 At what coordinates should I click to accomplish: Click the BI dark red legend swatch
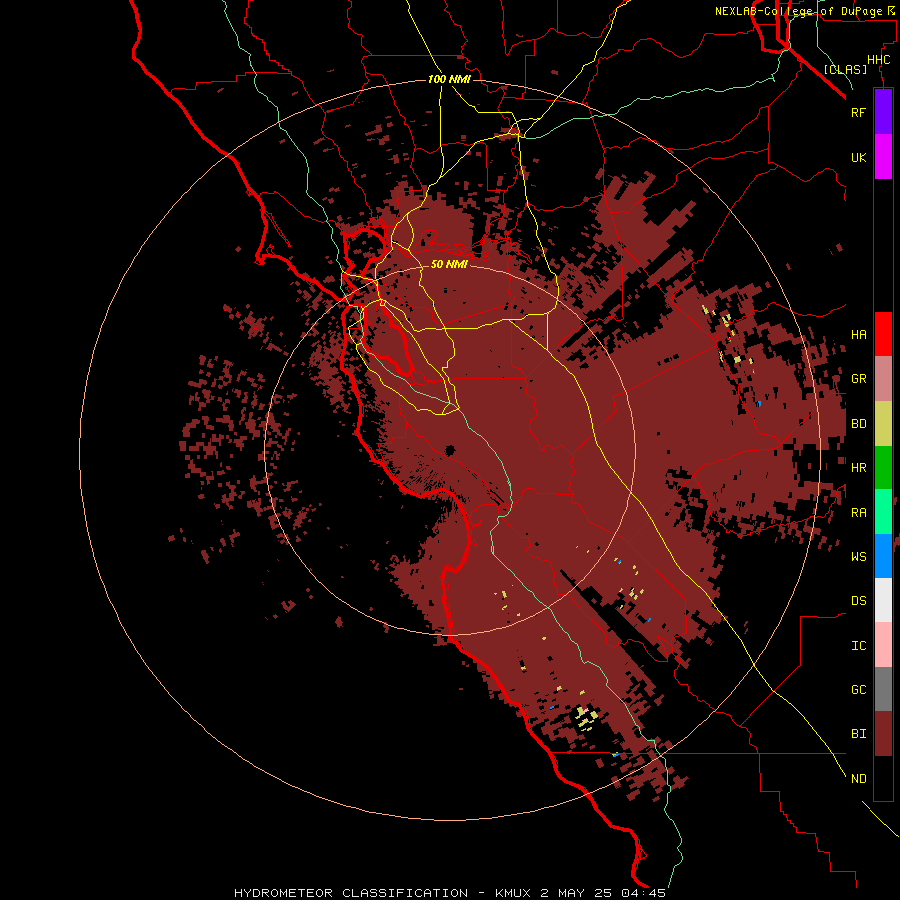pos(883,734)
